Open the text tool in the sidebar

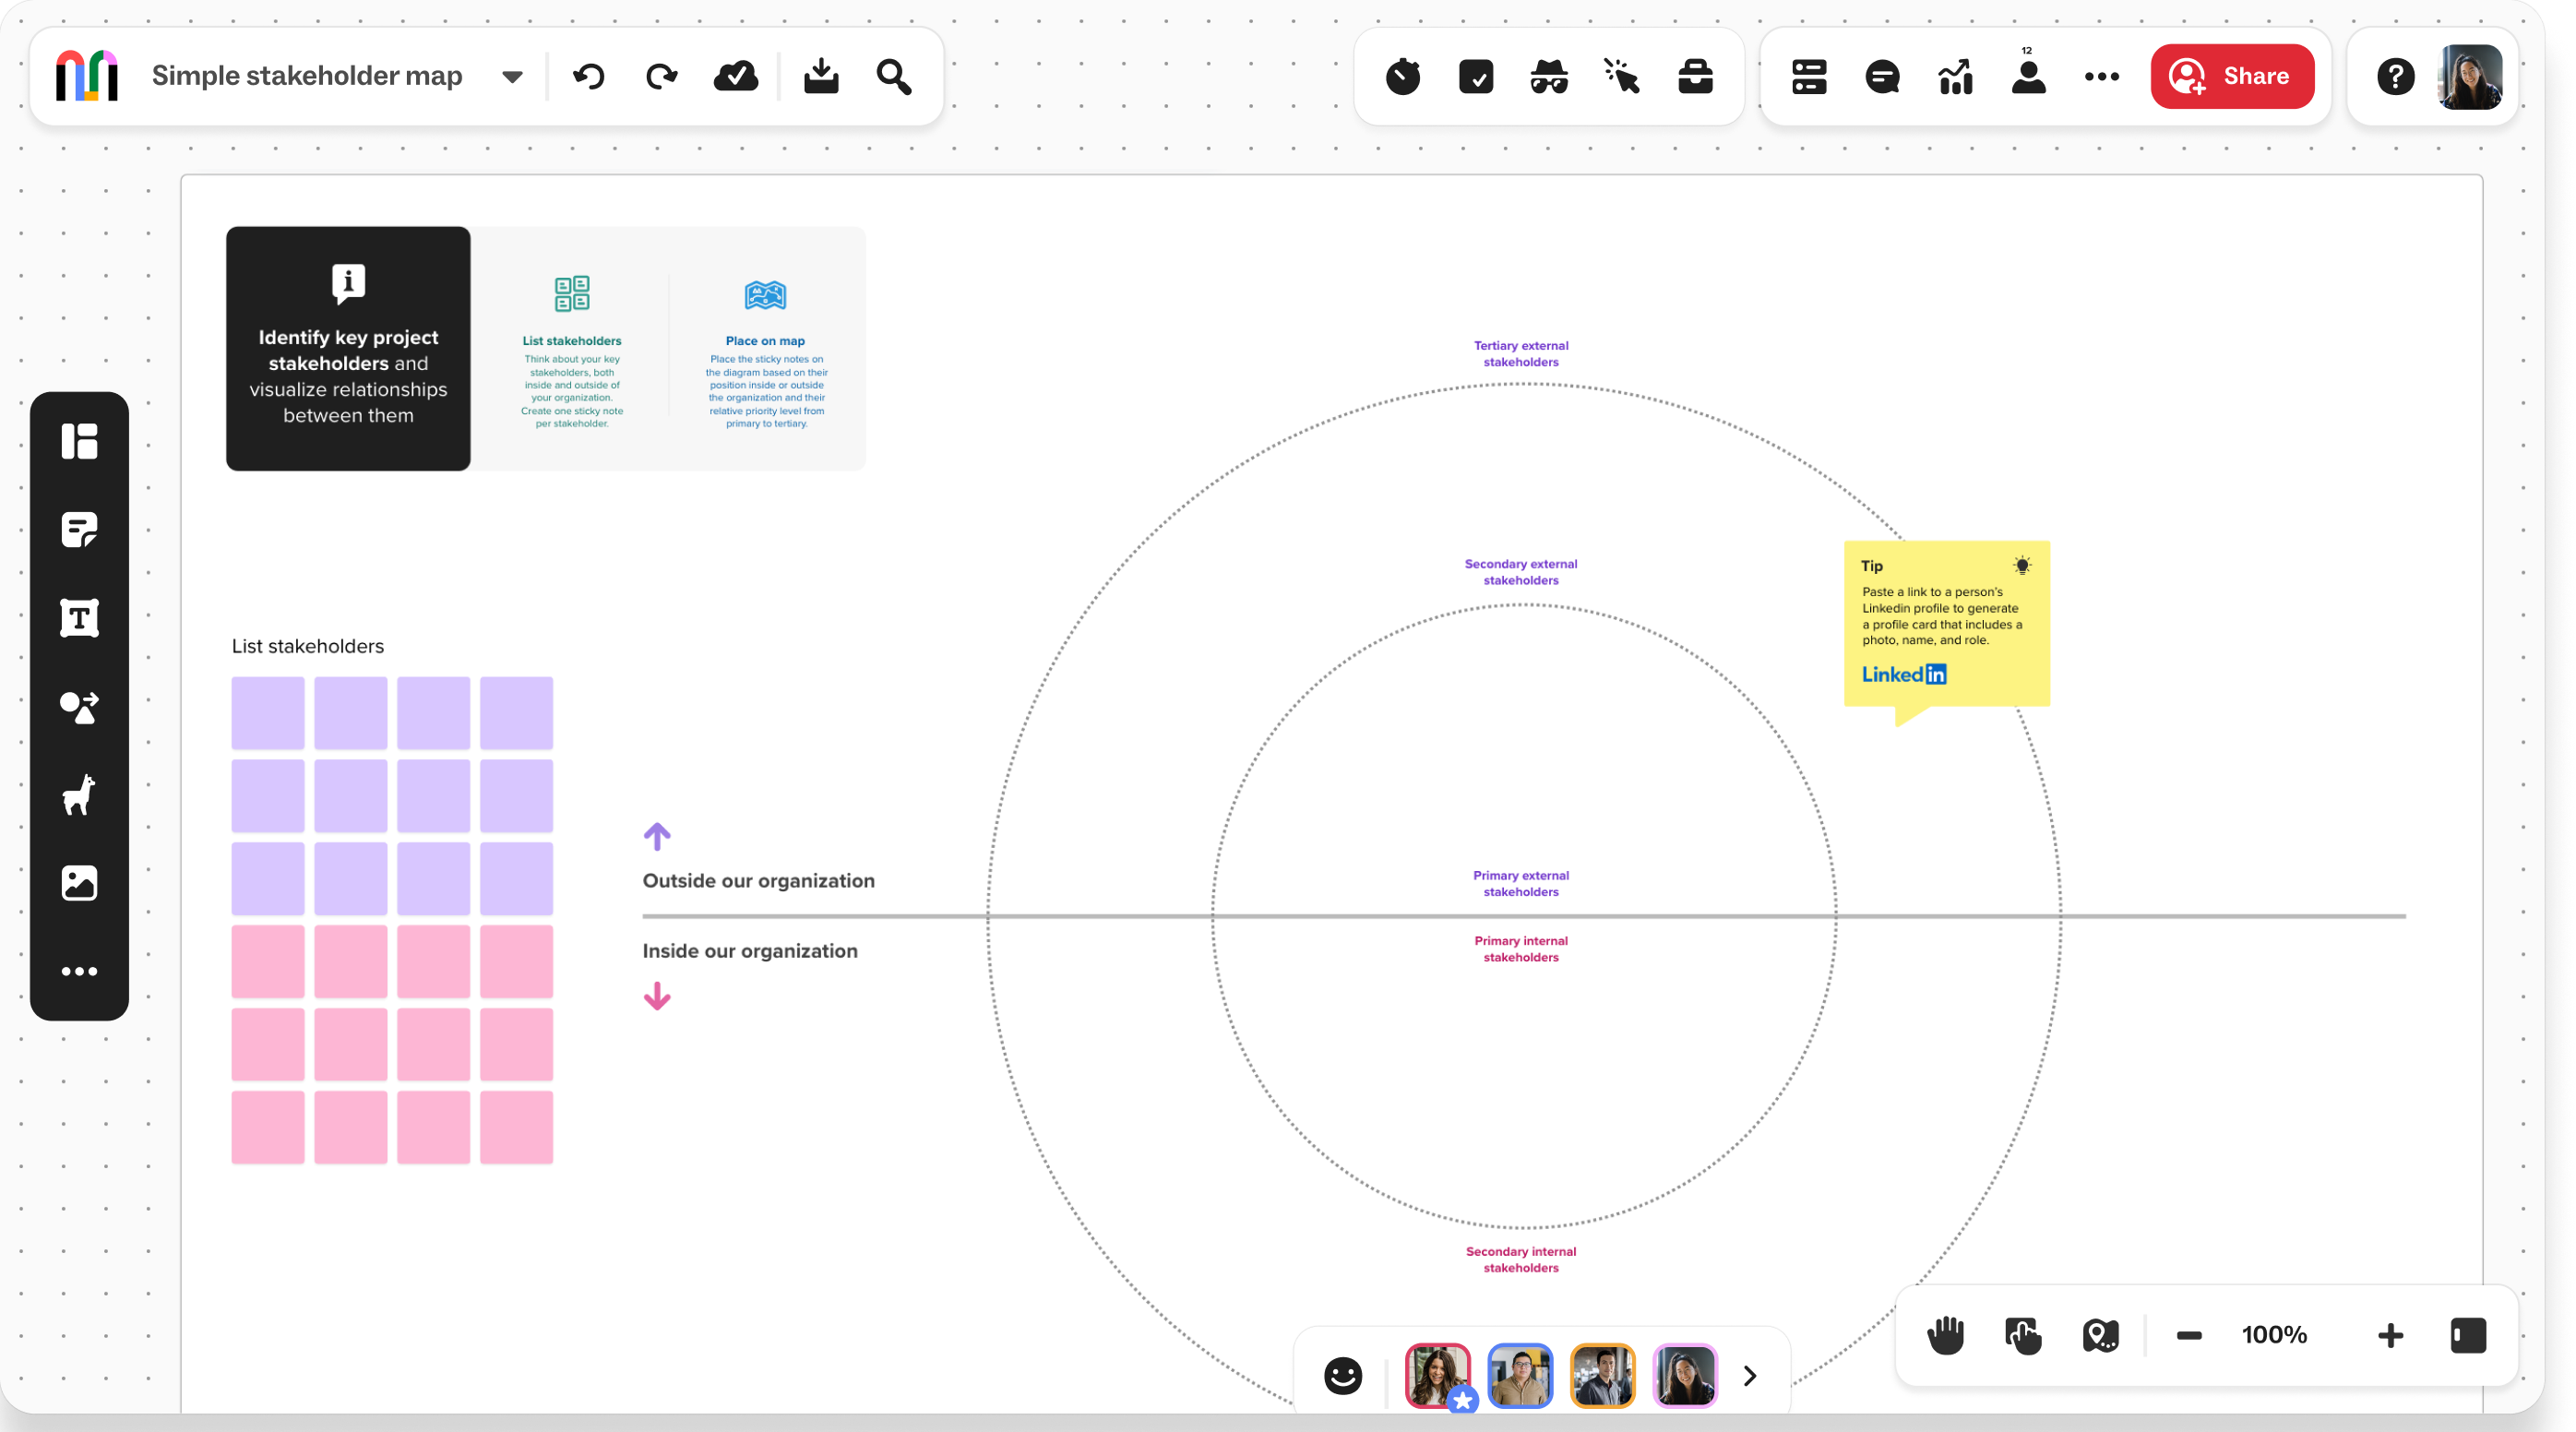pyautogui.click(x=79, y=618)
